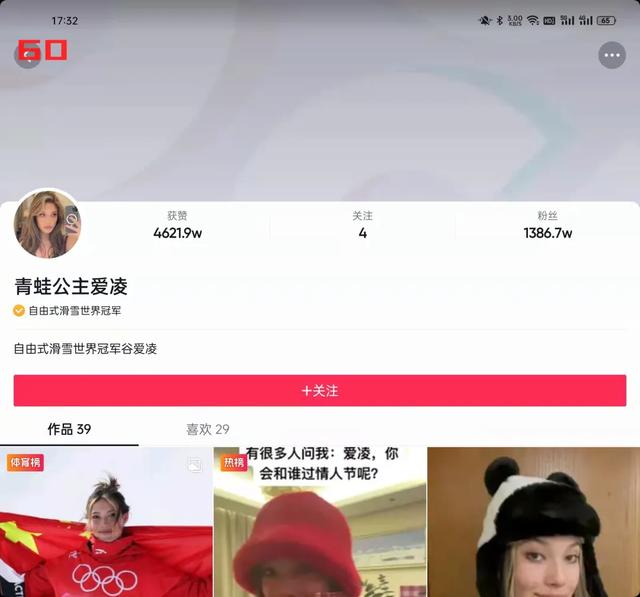Open the video with the Olympic flag photo
This screenshot has height=597, width=640.
point(106,522)
